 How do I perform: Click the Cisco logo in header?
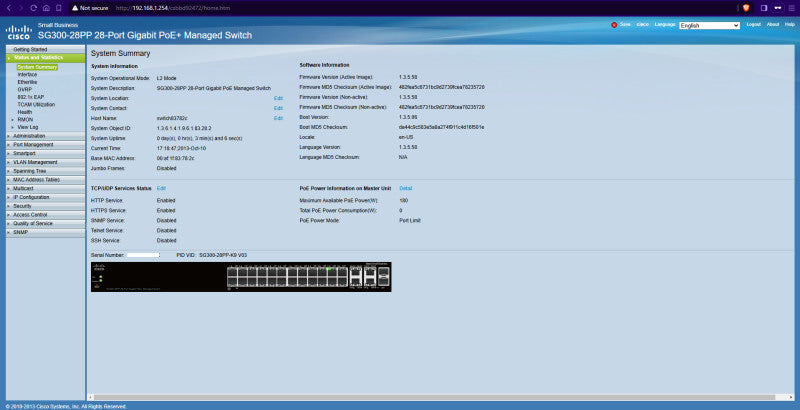(x=19, y=32)
